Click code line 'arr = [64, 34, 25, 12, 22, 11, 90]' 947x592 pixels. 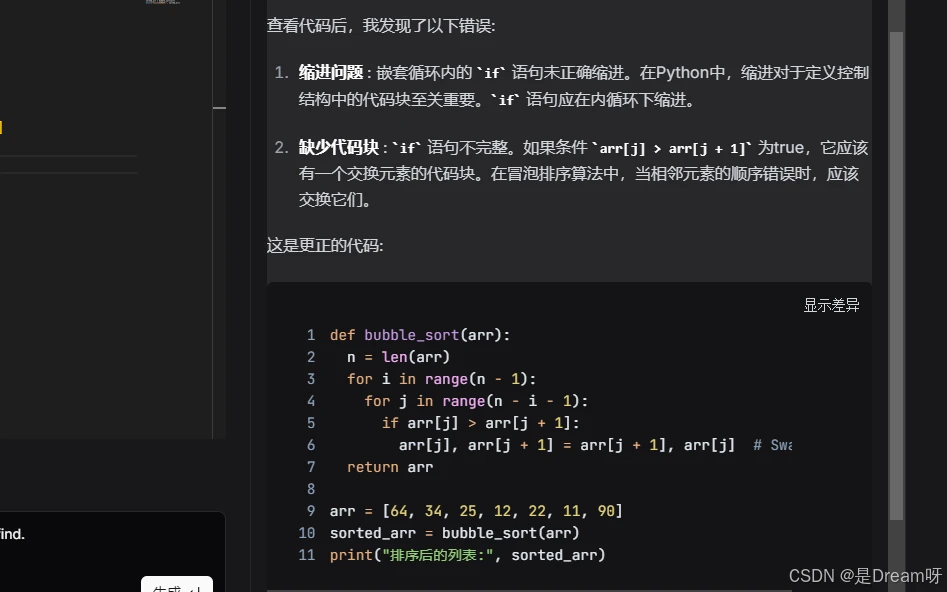(476, 511)
